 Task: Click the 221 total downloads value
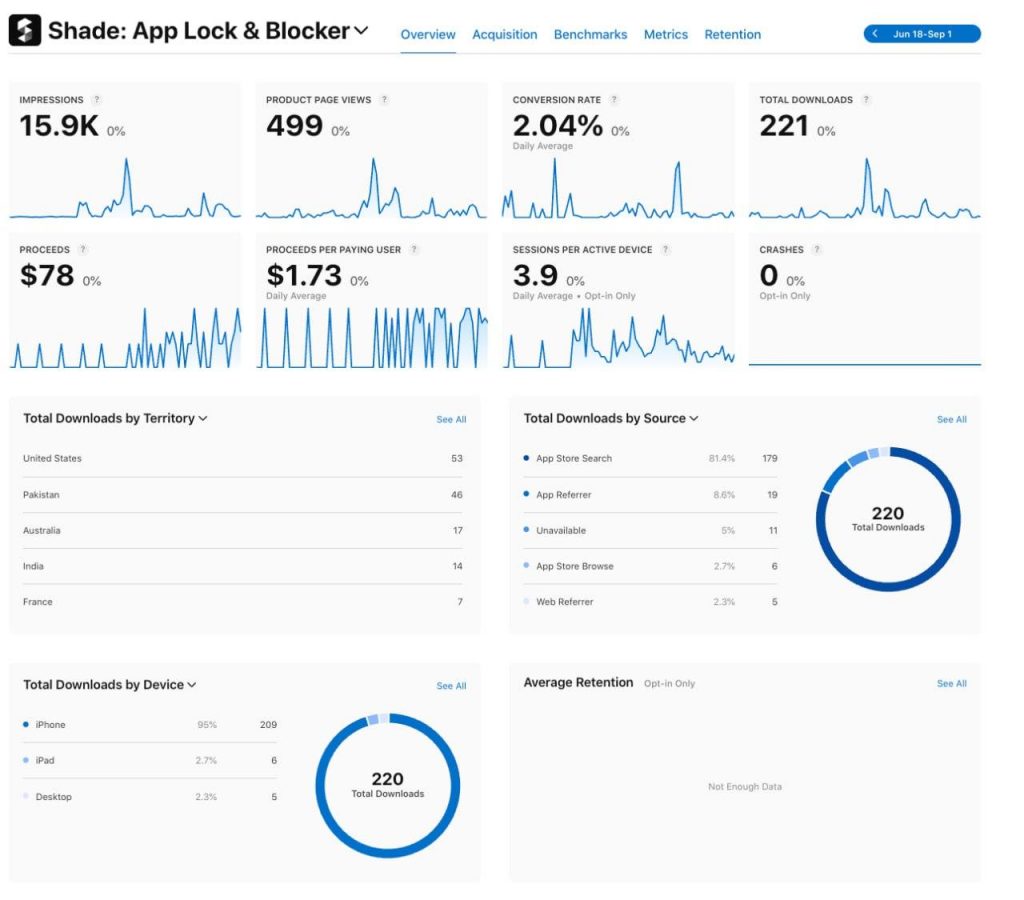point(784,125)
